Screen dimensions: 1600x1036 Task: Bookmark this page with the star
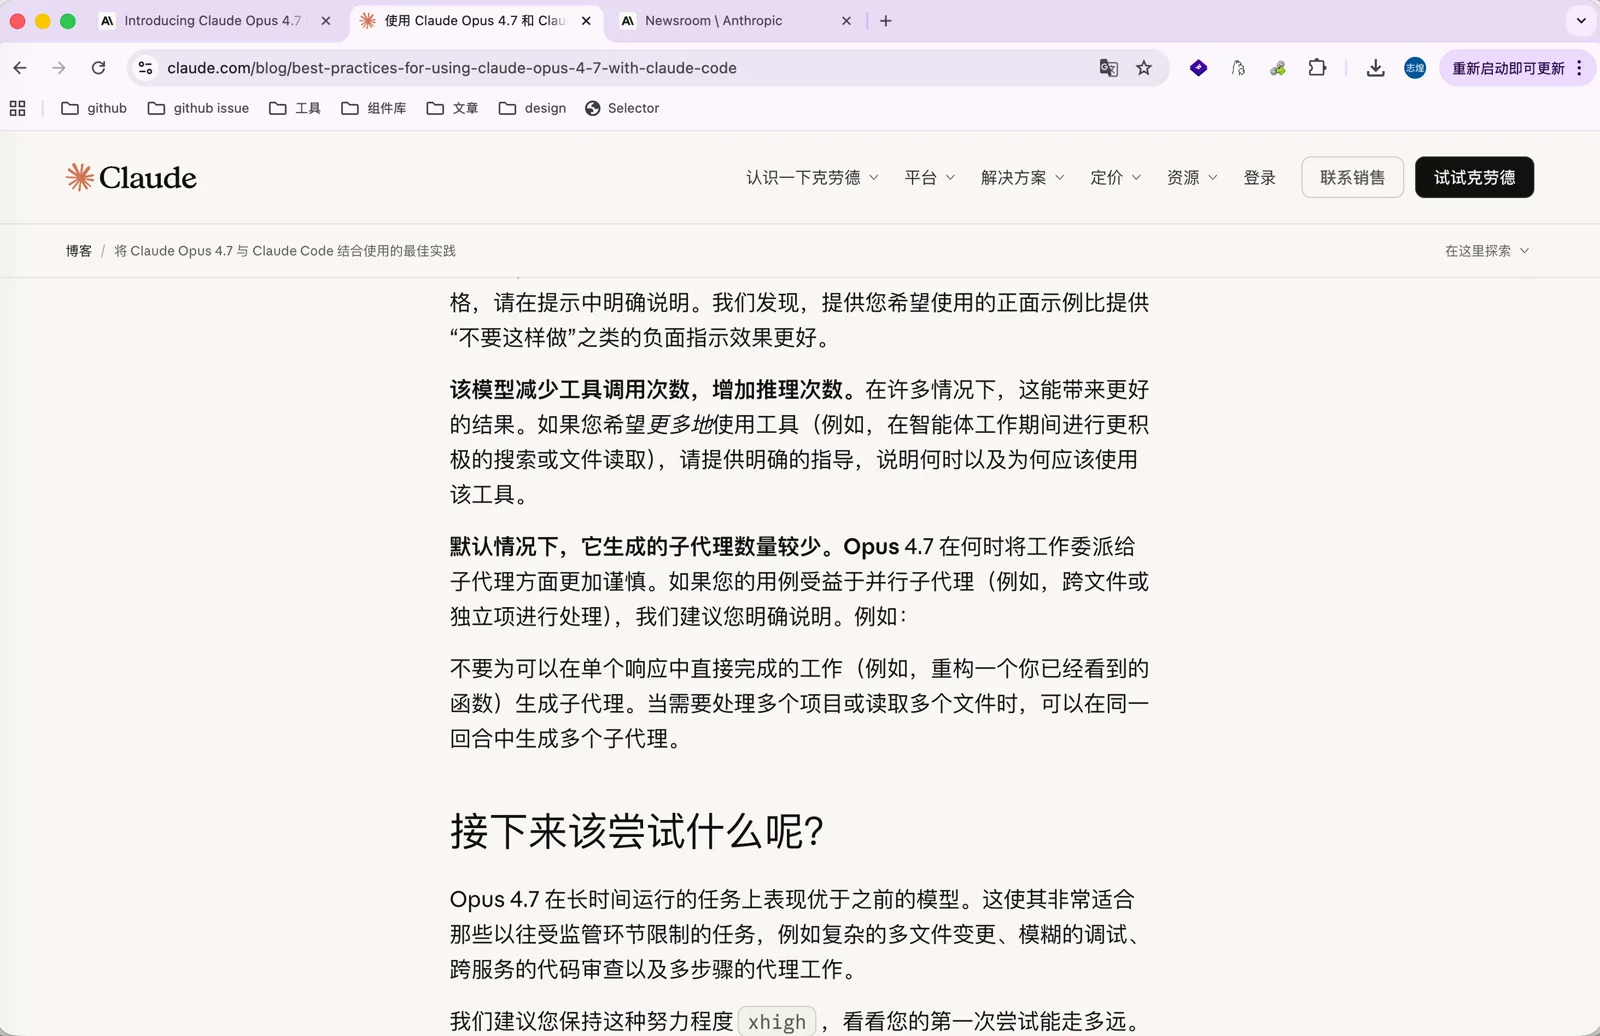click(1144, 68)
